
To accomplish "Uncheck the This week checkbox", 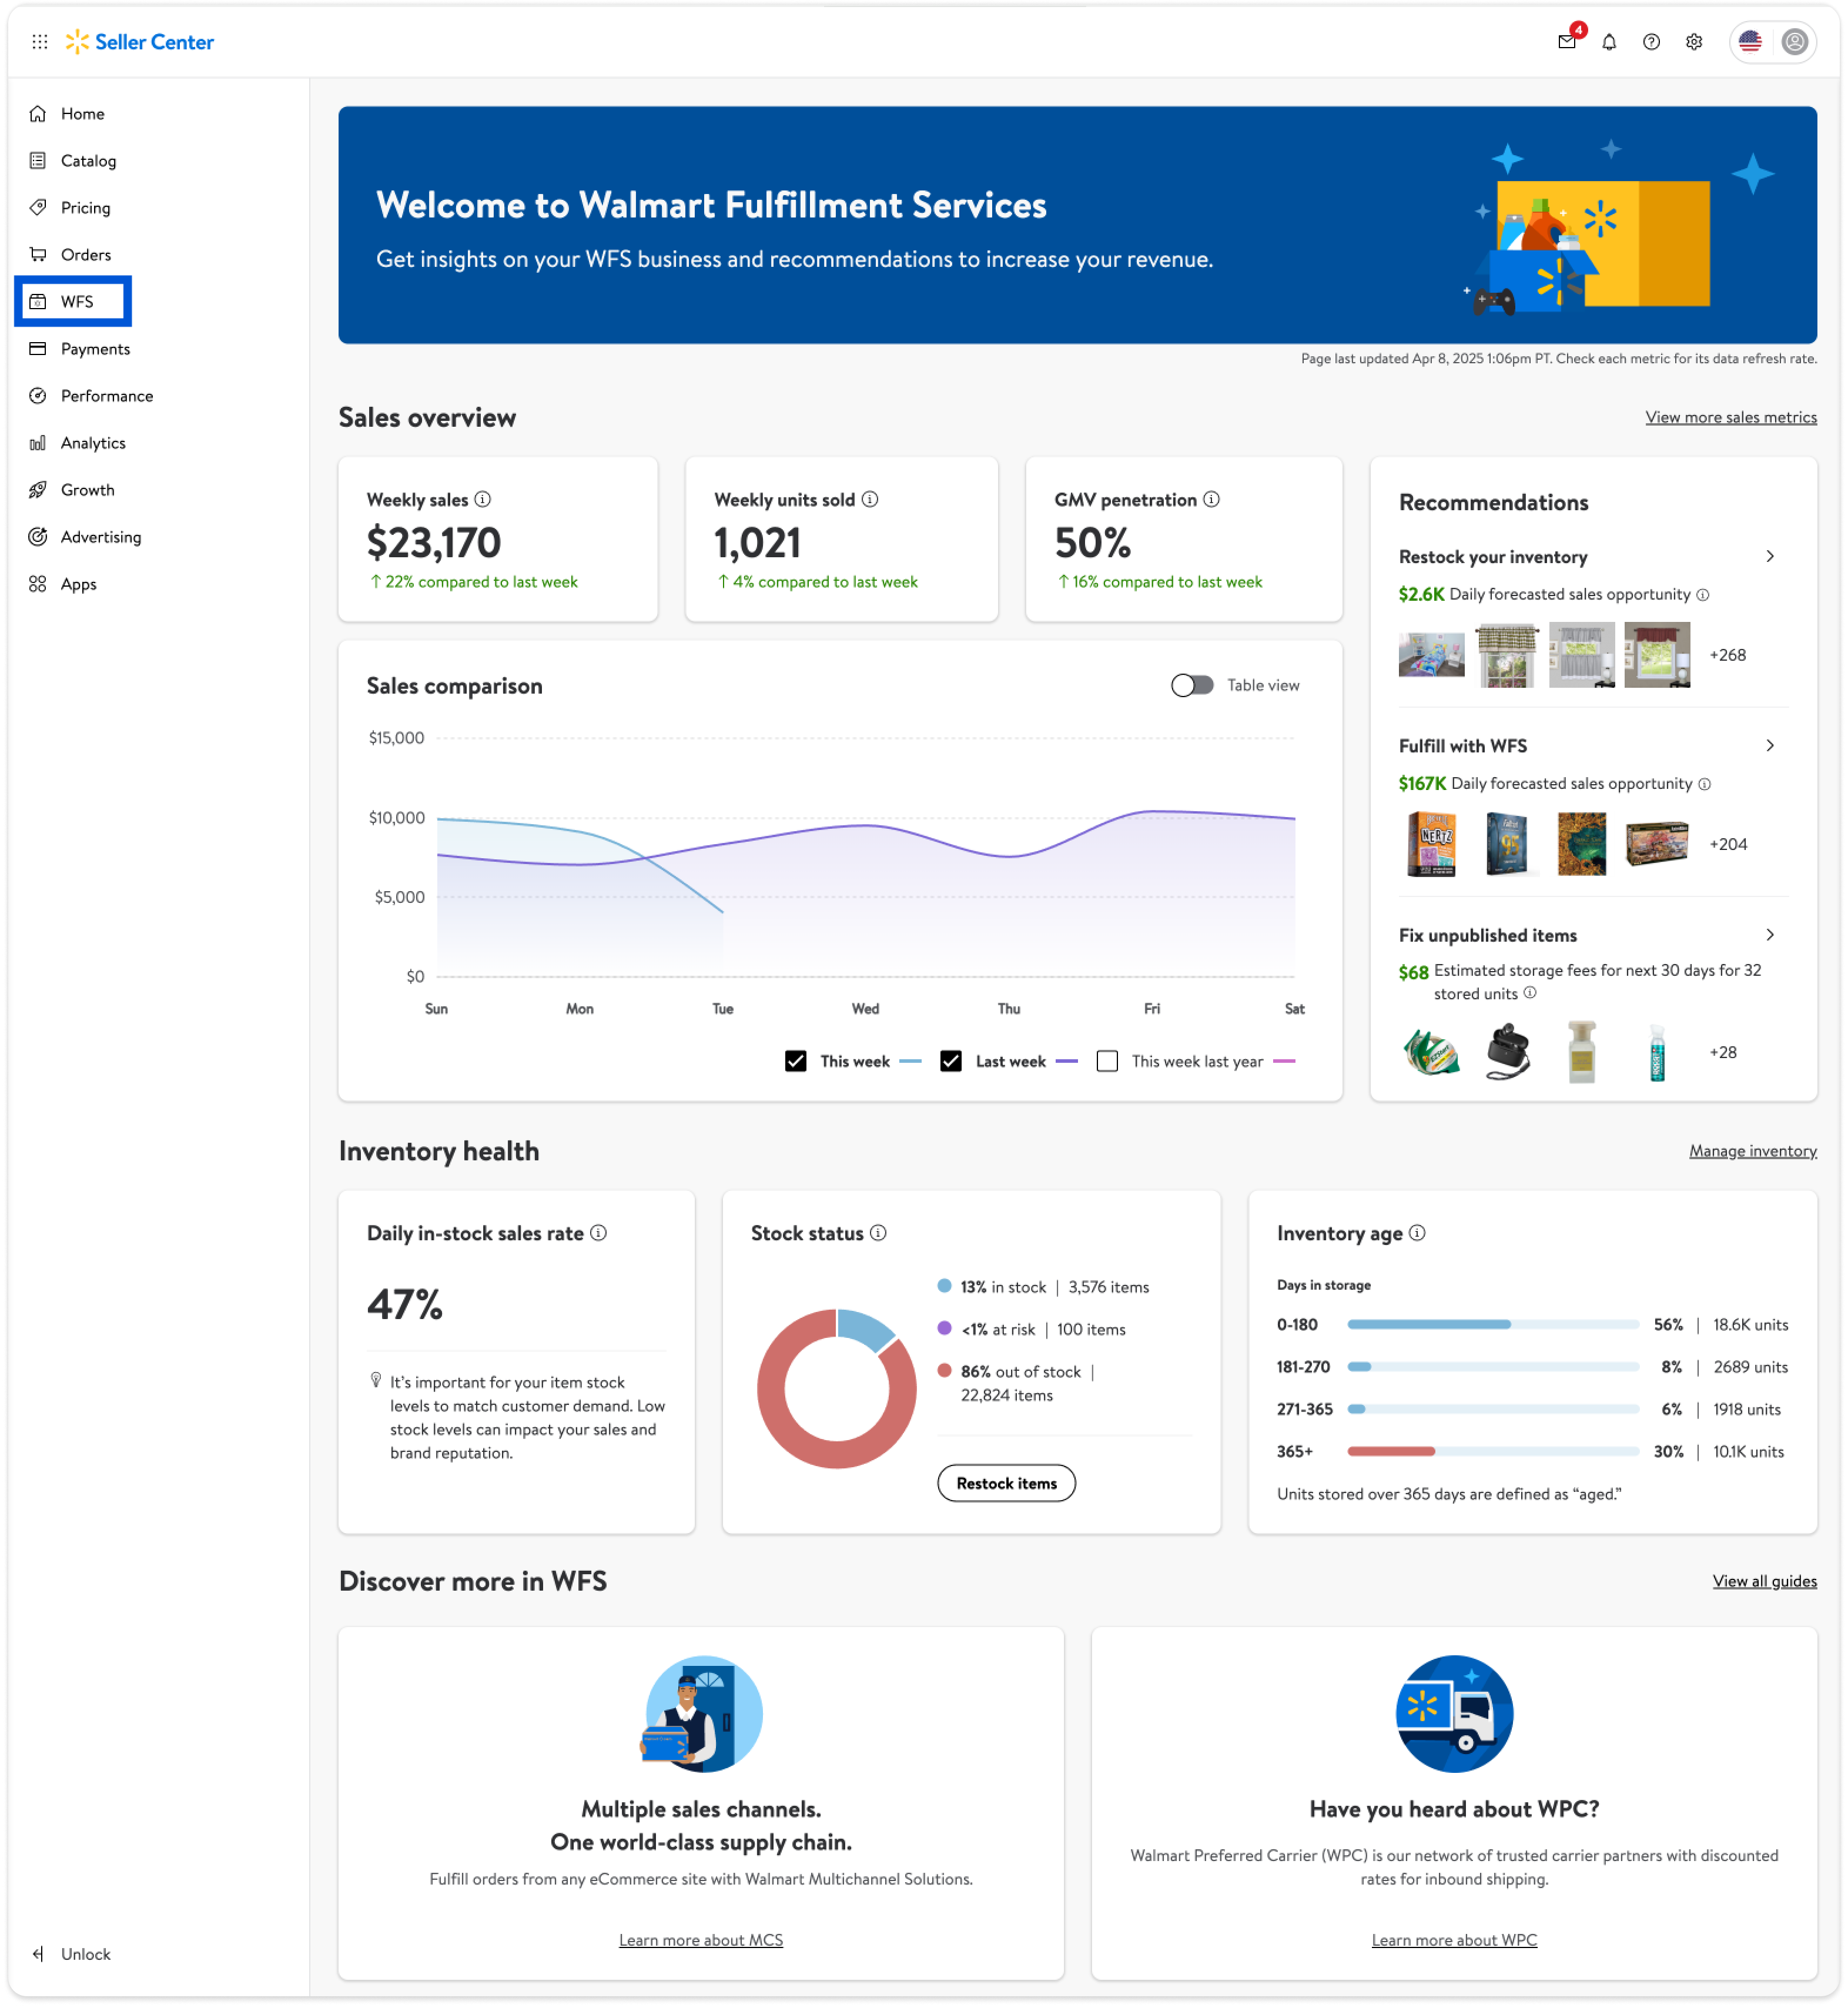I will 796,1061.
